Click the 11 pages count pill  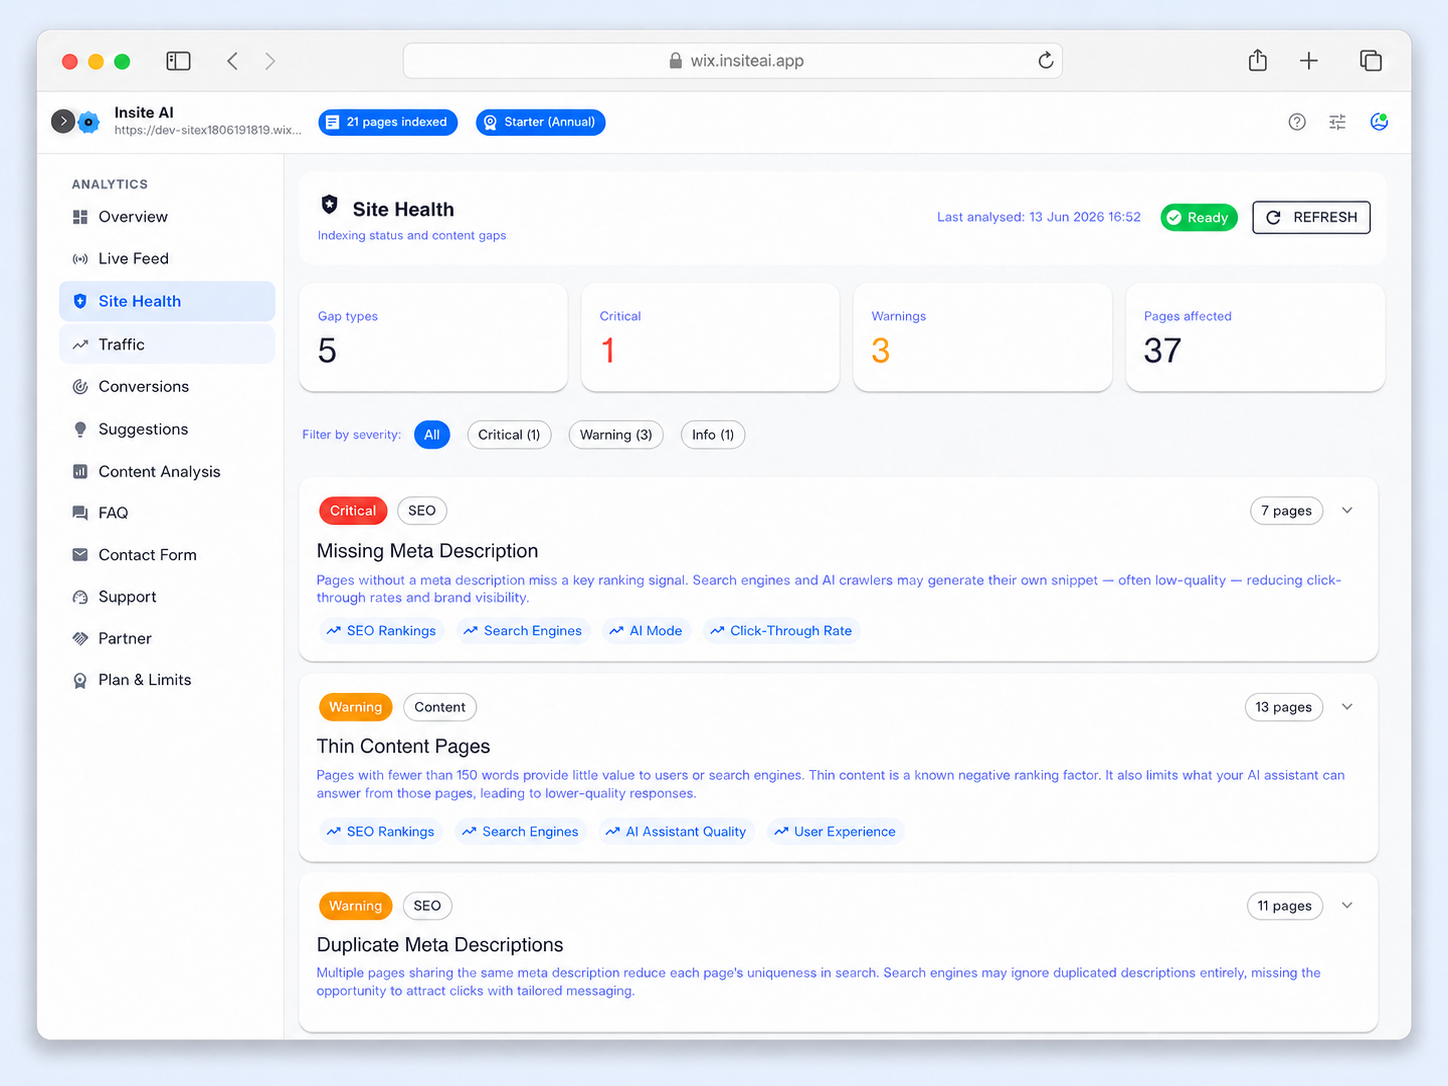(x=1285, y=906)
